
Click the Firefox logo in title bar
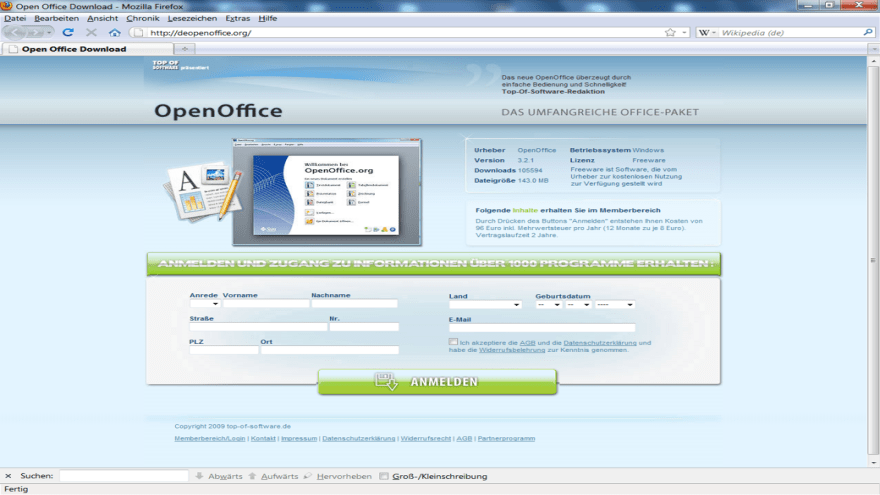point(7,6)
